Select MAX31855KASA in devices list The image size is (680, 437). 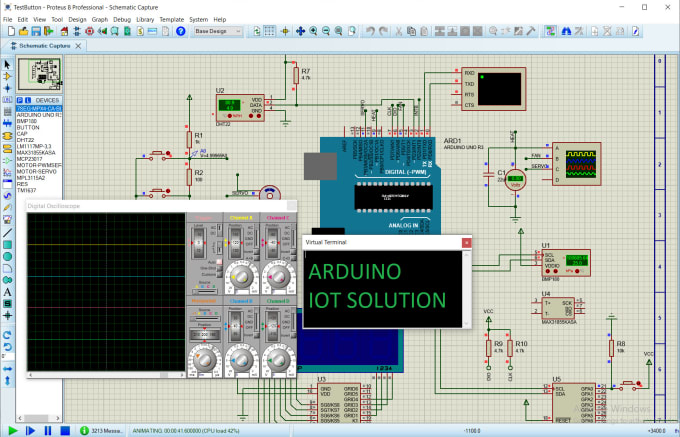pyautogui.click(x=39, y=153)
